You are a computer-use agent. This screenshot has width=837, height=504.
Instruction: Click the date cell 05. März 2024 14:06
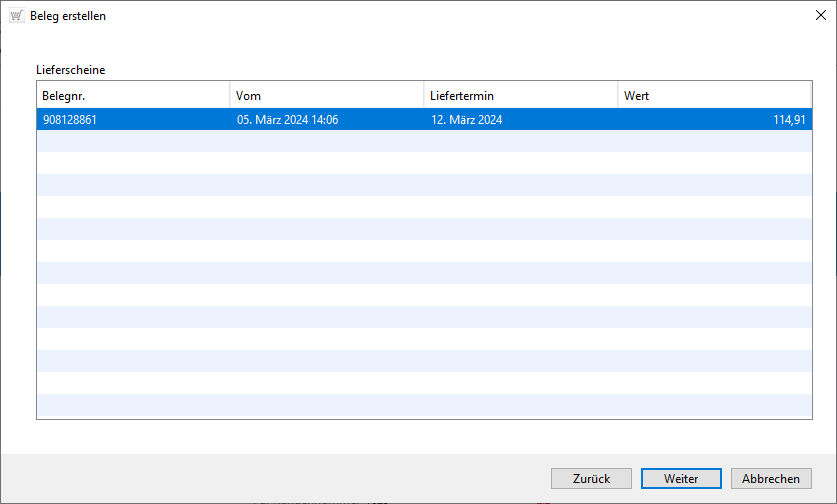click(x=287, y=120)
